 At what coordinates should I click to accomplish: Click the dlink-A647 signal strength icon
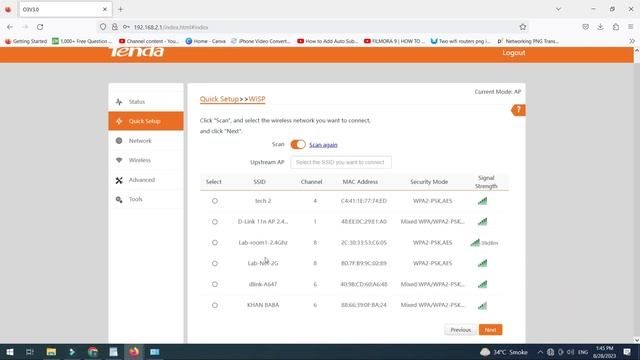[x=482, y=284]
